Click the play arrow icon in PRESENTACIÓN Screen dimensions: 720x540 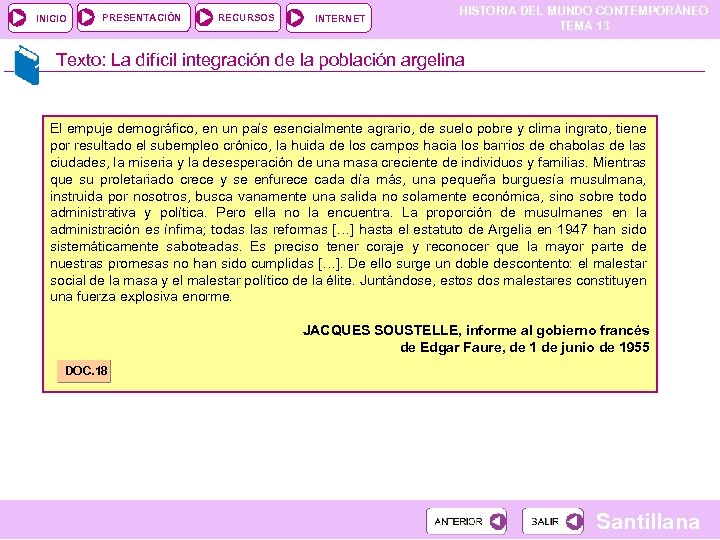pos(86,17)
